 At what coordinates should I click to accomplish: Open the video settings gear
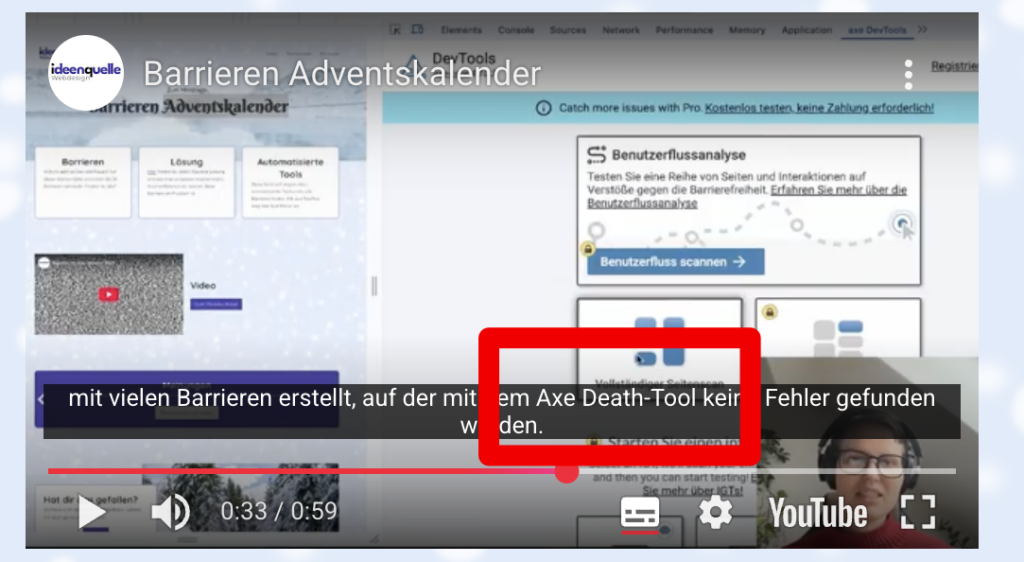(x=715, y=512)
